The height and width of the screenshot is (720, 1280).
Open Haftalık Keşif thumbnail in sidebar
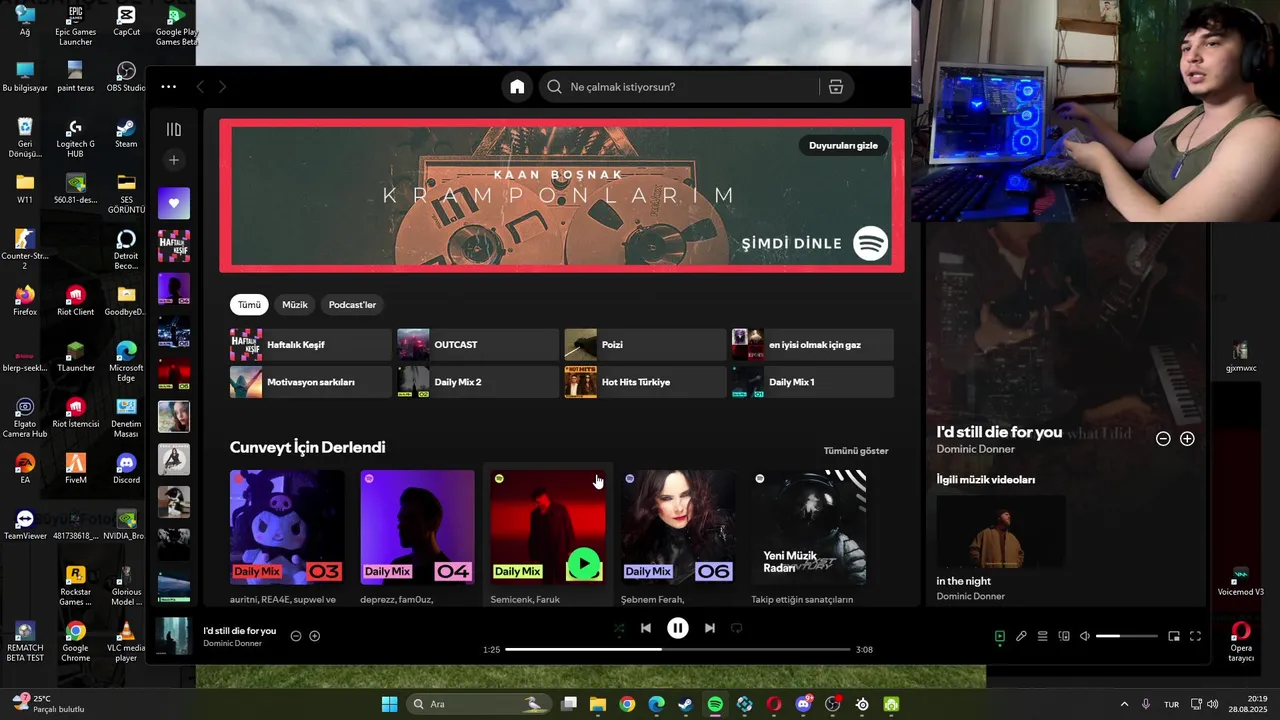coord(174,246)
